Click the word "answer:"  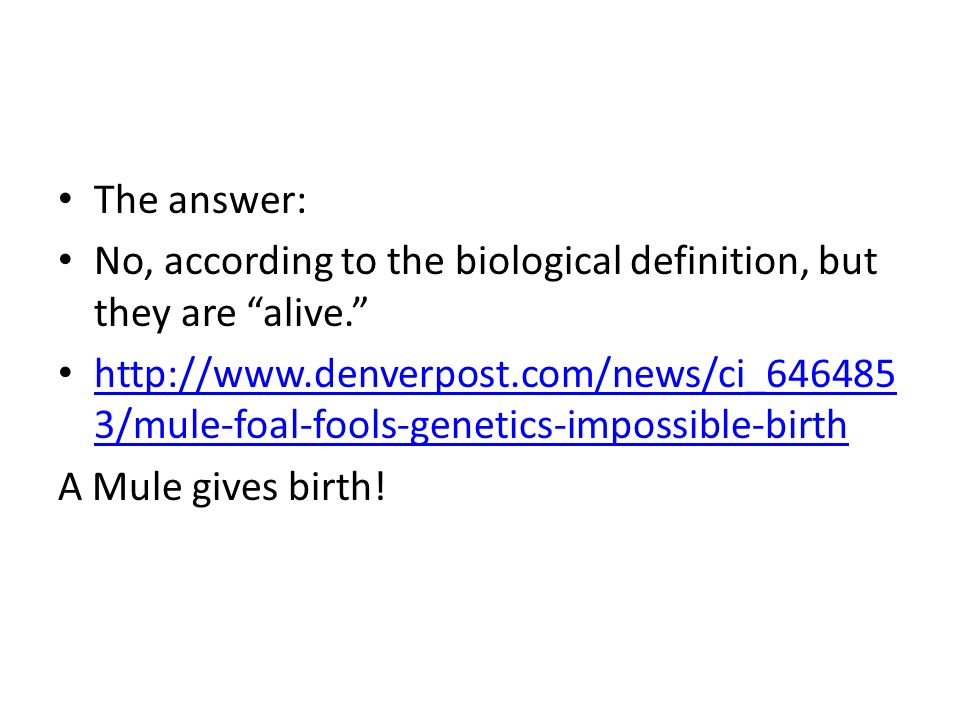[237, 201]
